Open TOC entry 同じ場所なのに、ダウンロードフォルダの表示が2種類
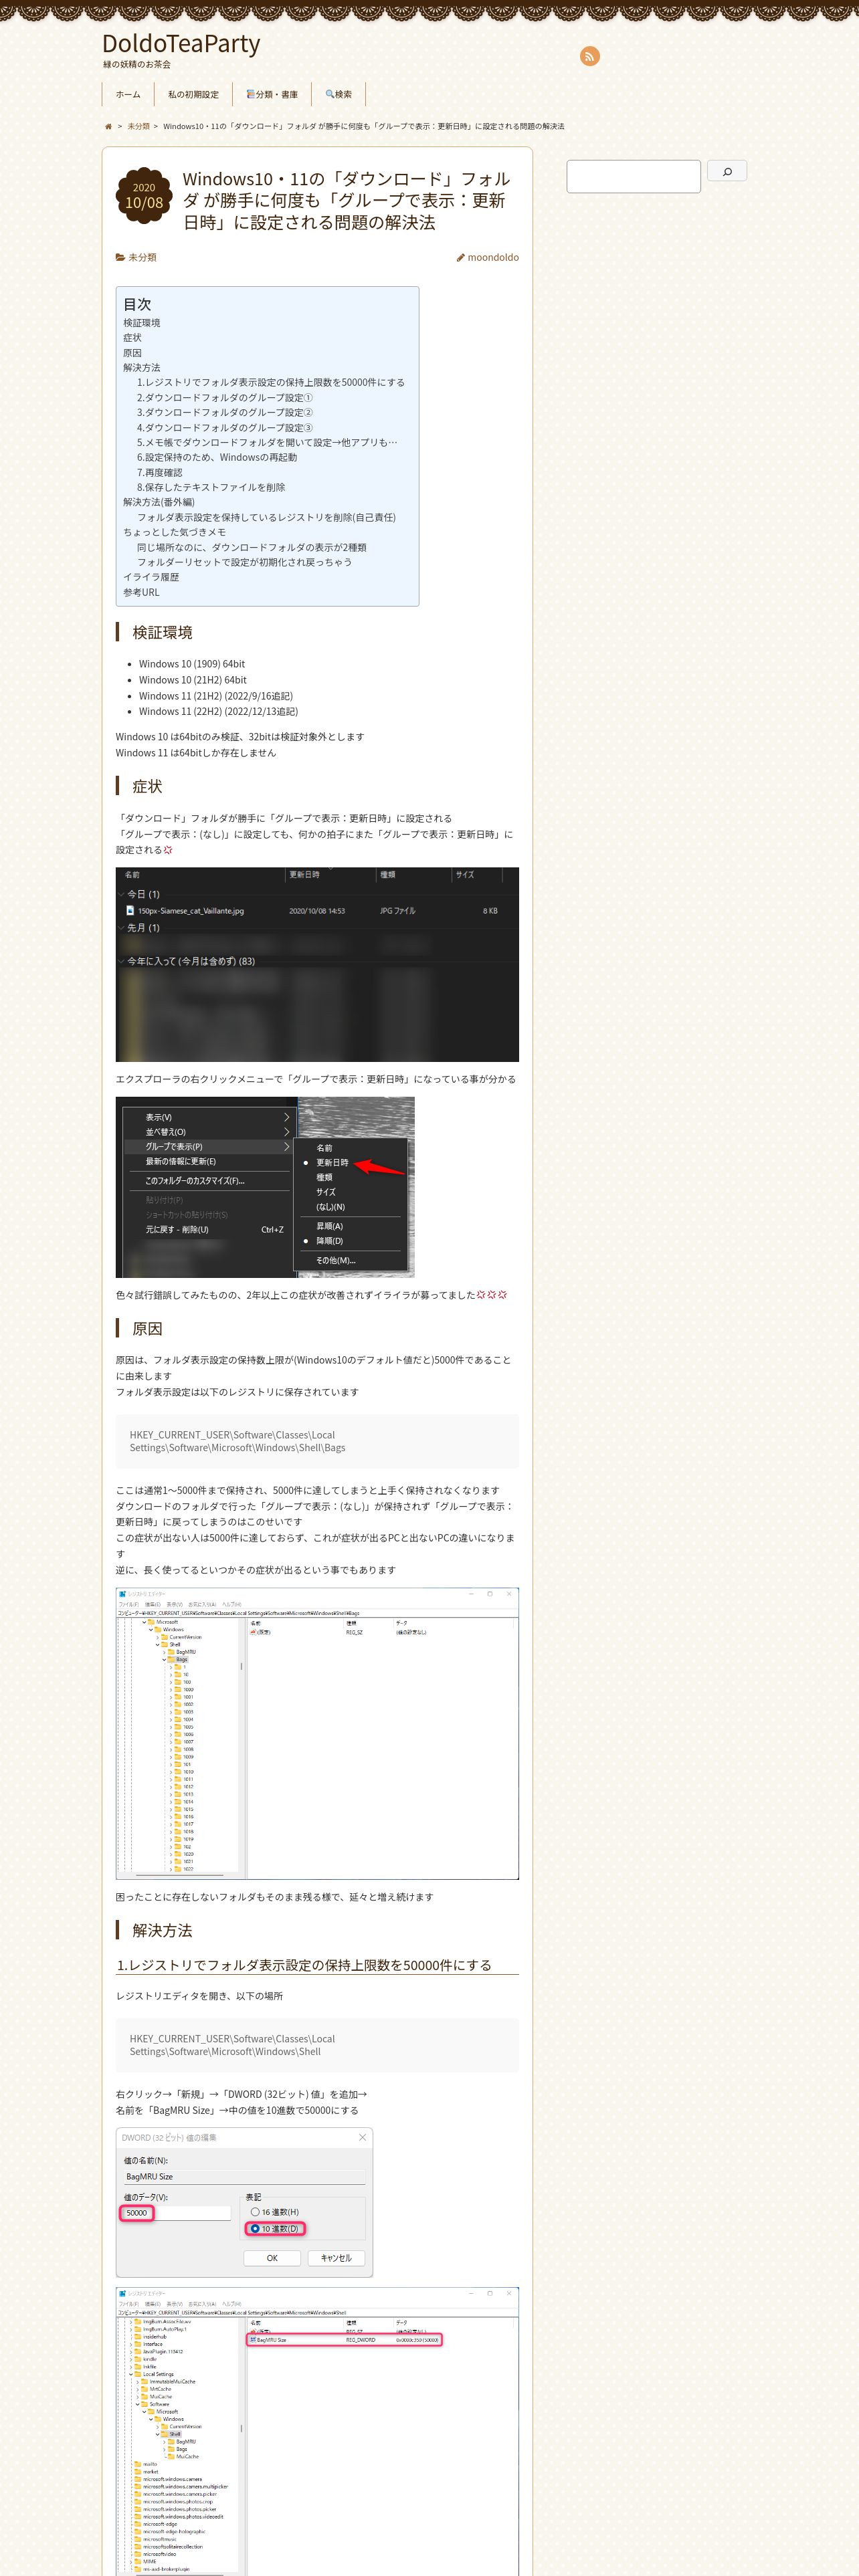Screen dimensions: 859x2576 252,548
